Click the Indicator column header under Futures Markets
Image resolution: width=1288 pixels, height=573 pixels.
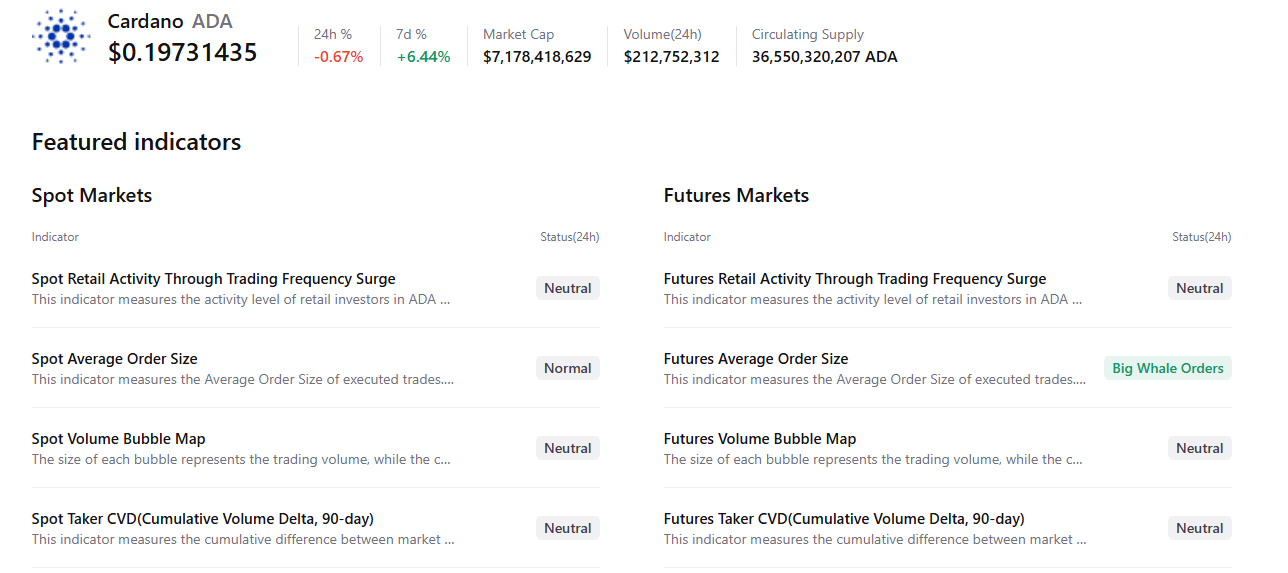[687, 237]
